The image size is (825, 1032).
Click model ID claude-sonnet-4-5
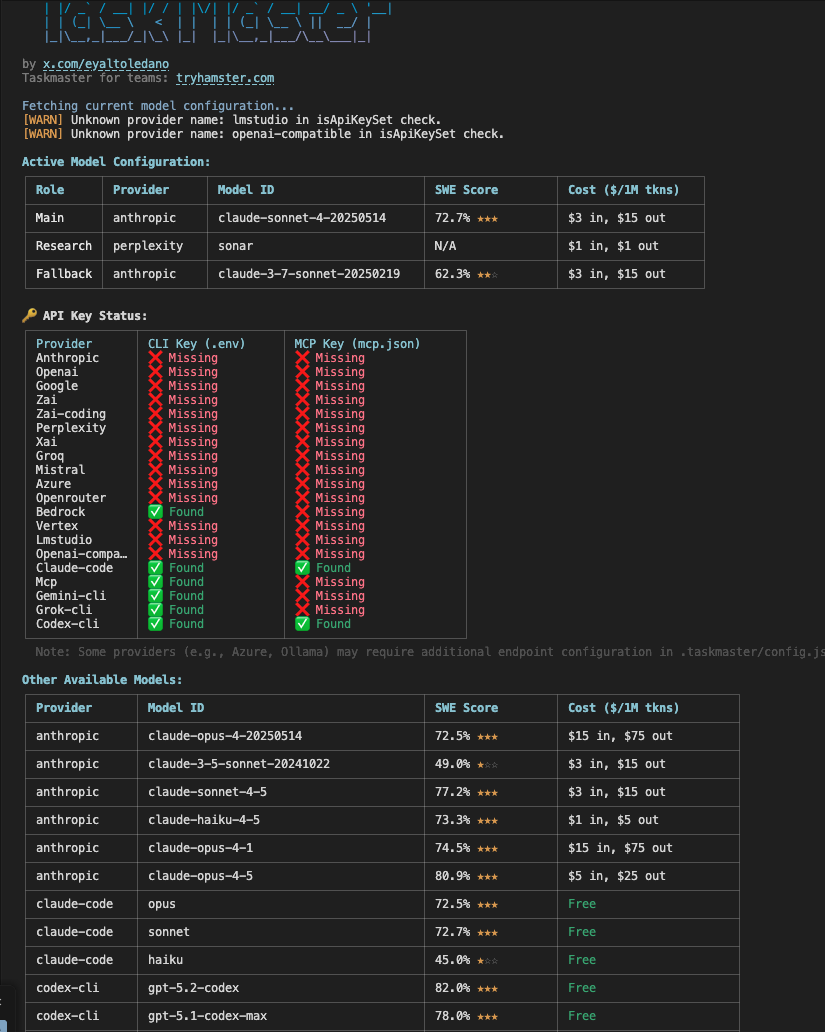pyautogui.click(x=207, y=792)
